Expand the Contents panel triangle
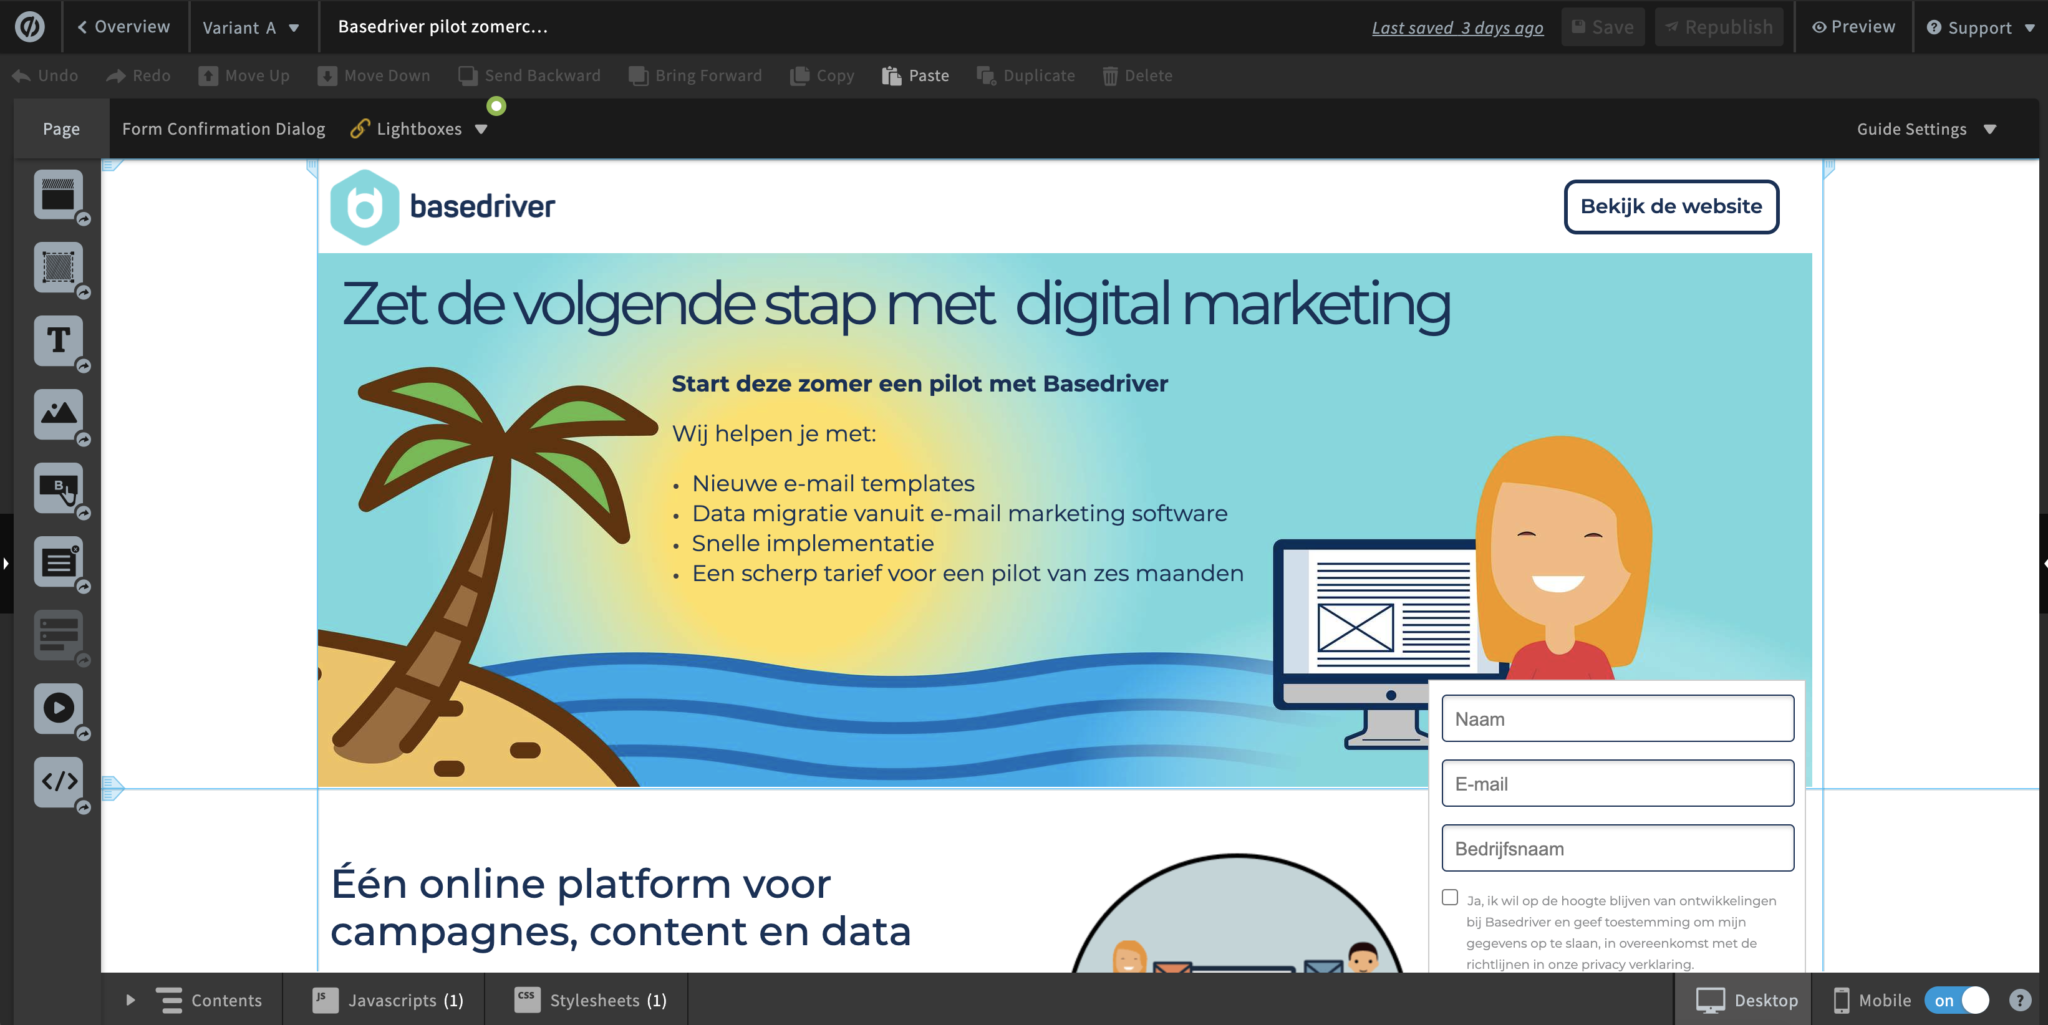The width and height of the screenshot is (2048, 1025). tap(130, 1000)
